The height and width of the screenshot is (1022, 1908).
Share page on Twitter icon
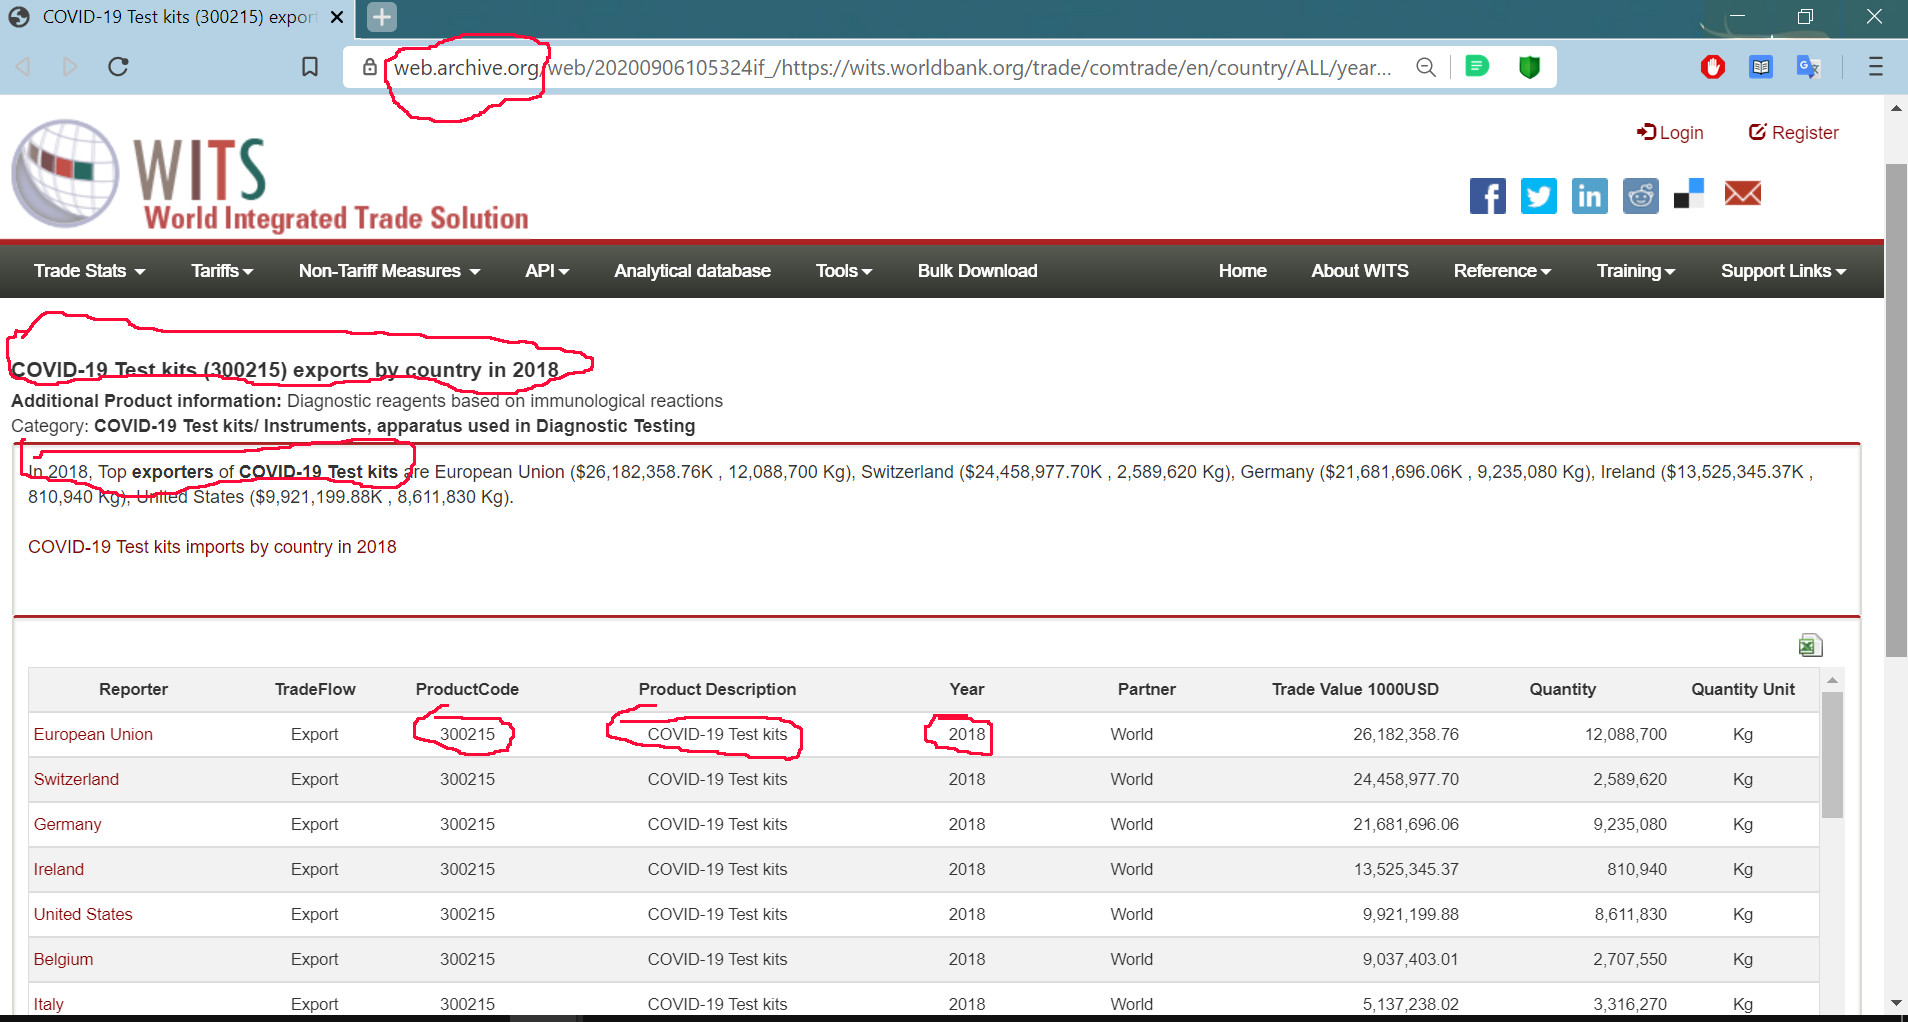pyautogui.click(x=1538, y=195)
